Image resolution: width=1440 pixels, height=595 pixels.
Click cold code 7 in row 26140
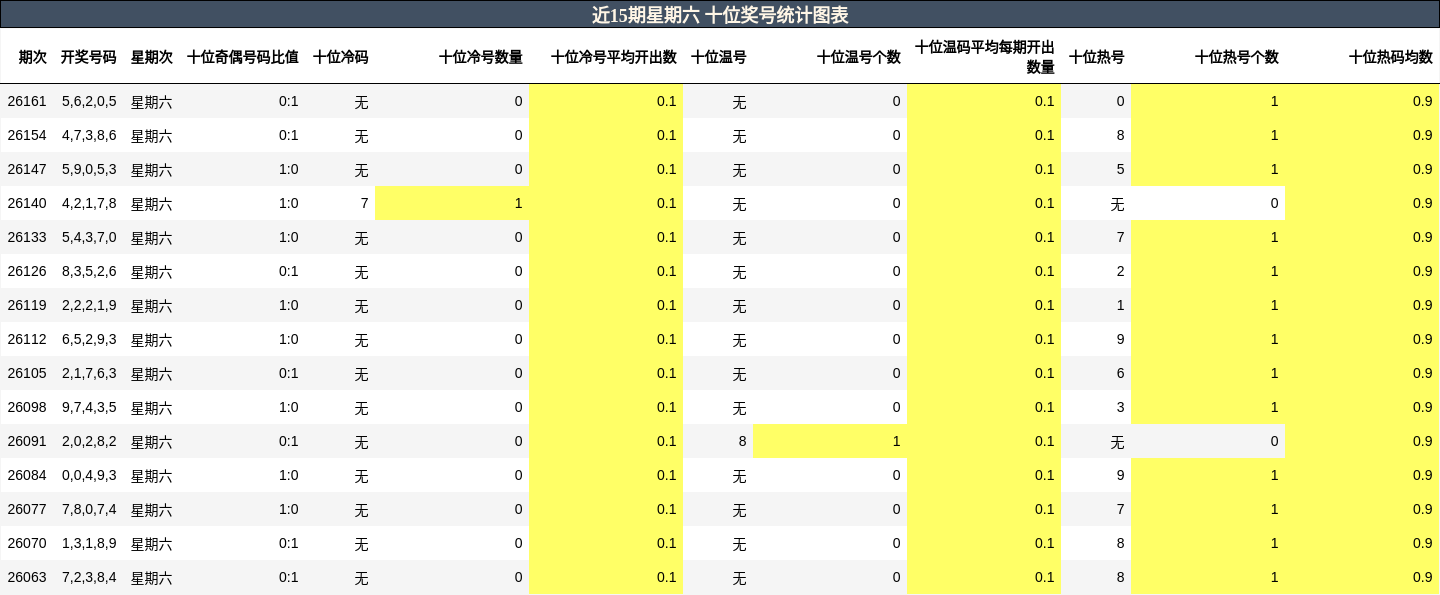[364, 203]
